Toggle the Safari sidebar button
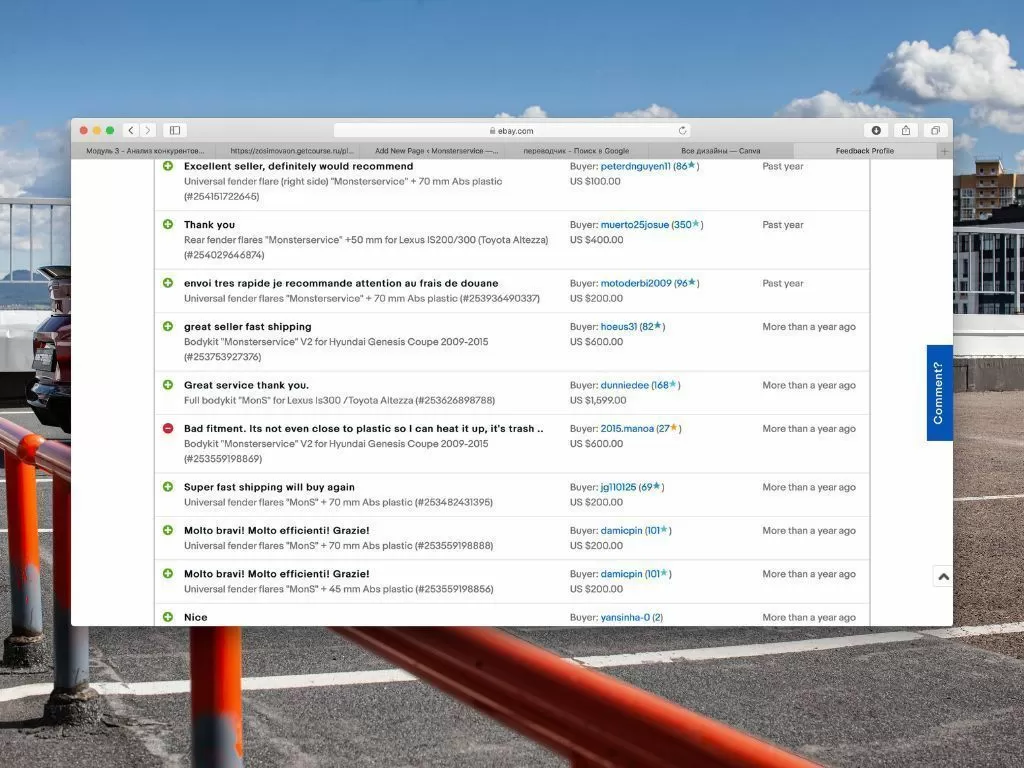This screenshot has height=768, width=1024. pyautogui.click(x=175, y=130)
